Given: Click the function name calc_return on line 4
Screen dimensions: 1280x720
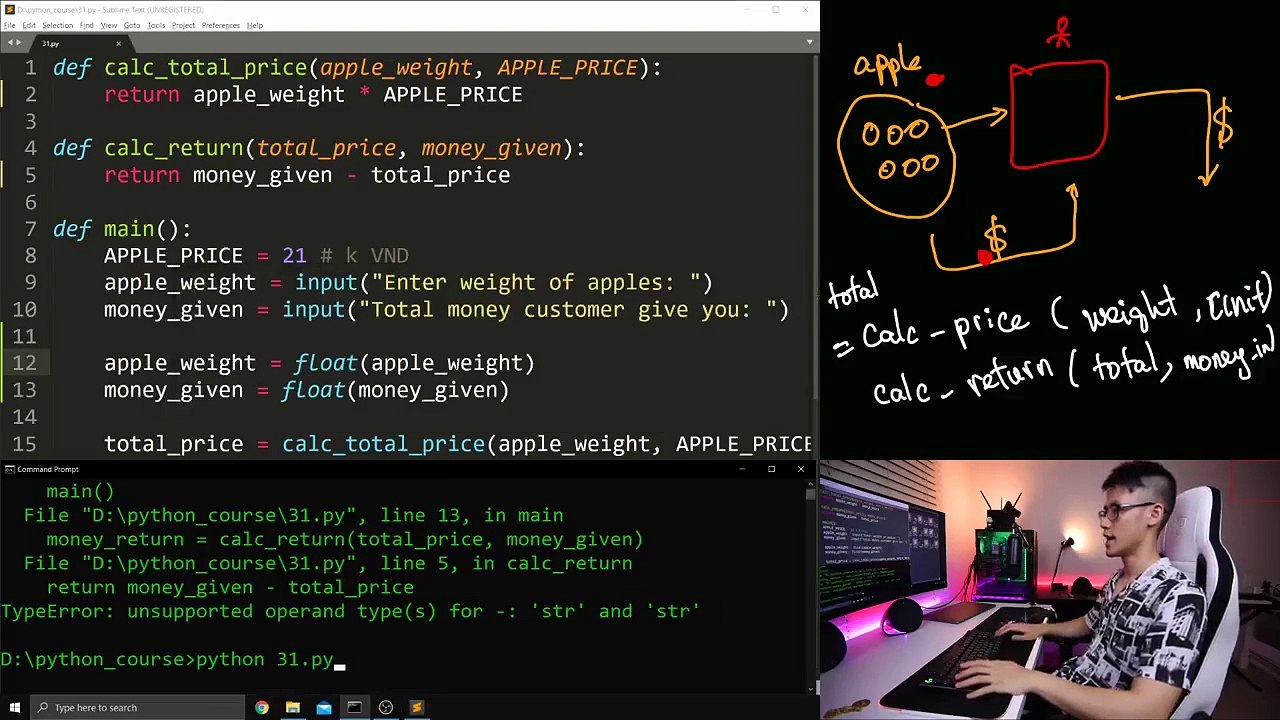Looking at the screenshot, I should [x=174, y=148].
